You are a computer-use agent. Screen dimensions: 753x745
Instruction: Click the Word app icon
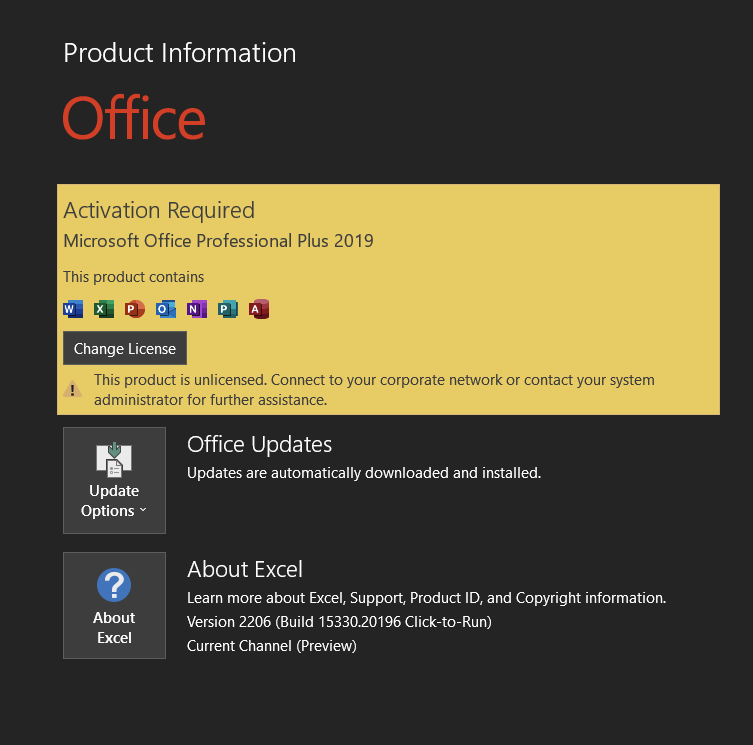point(73,309)
